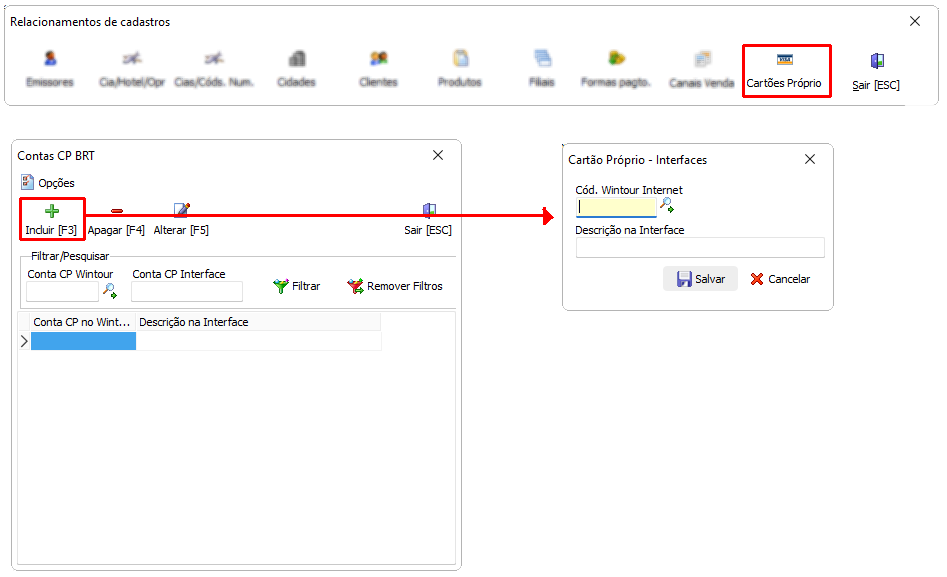Open lookup beside Cód. Wintour Internet field
Screen dimensions: 947x577
(x=667, y=206)
